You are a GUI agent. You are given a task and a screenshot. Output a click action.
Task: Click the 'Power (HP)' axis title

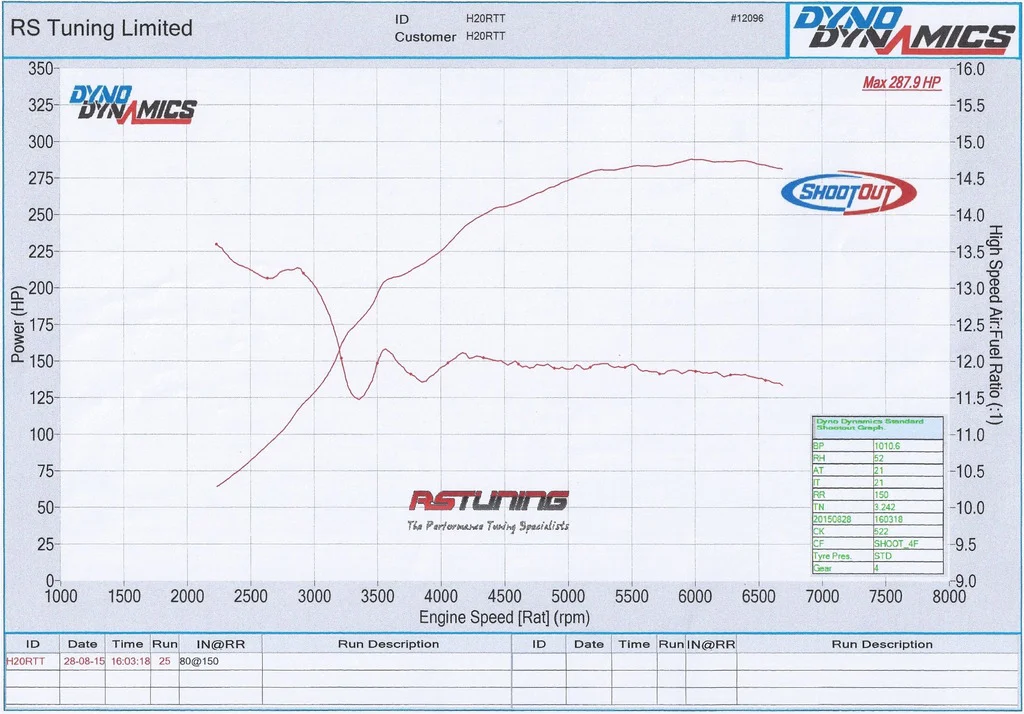point(18,324)
